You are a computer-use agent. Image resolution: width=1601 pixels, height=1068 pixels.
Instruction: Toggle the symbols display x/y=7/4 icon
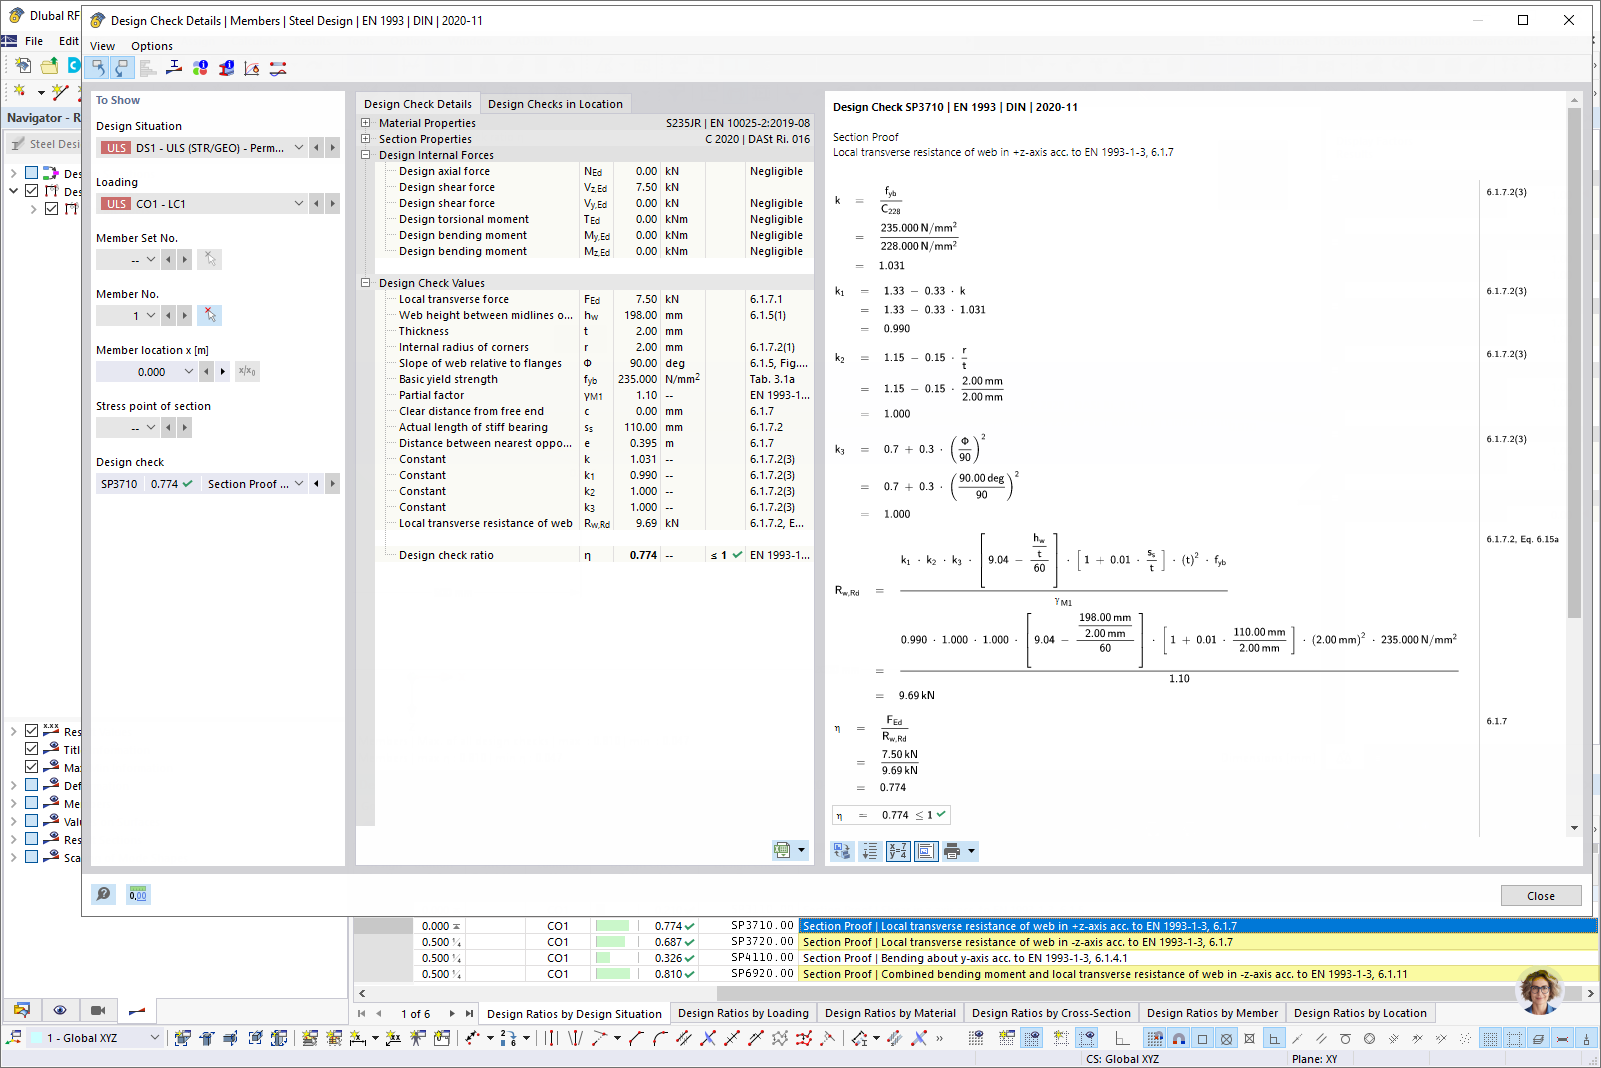[x=897, y=851]
